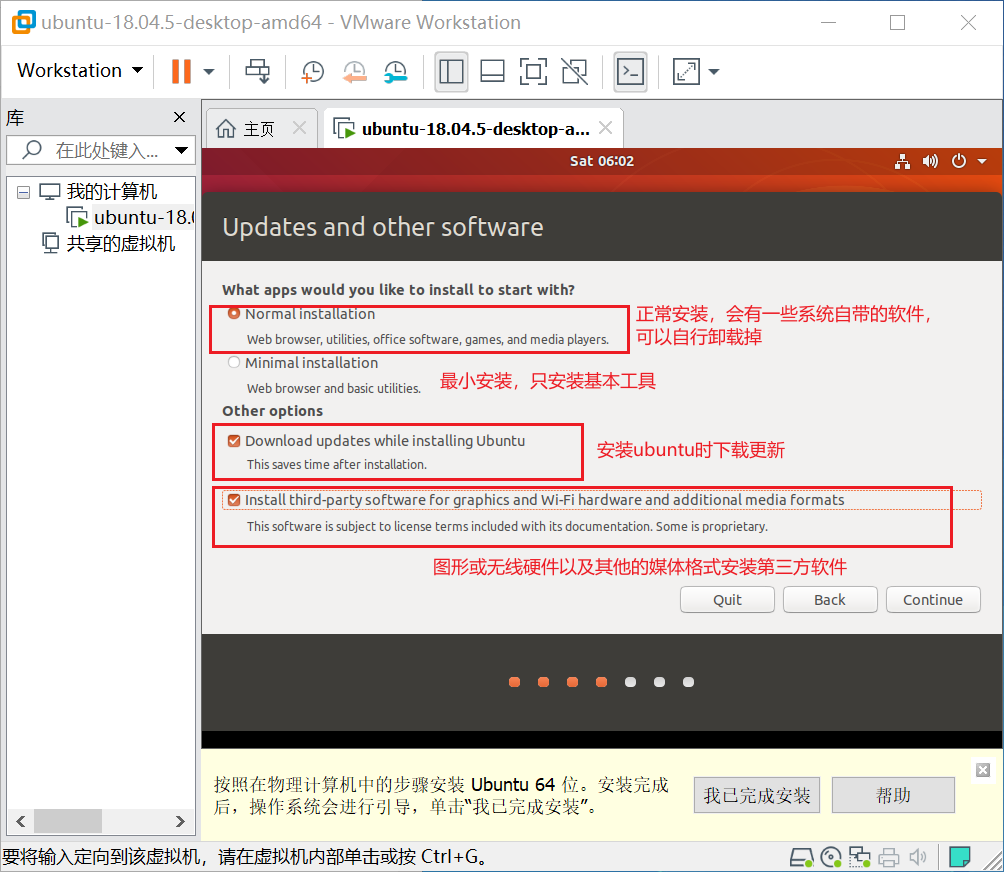Switch to Unity mode
Viewport: 1004px width, 872px height.
(574, 71)
